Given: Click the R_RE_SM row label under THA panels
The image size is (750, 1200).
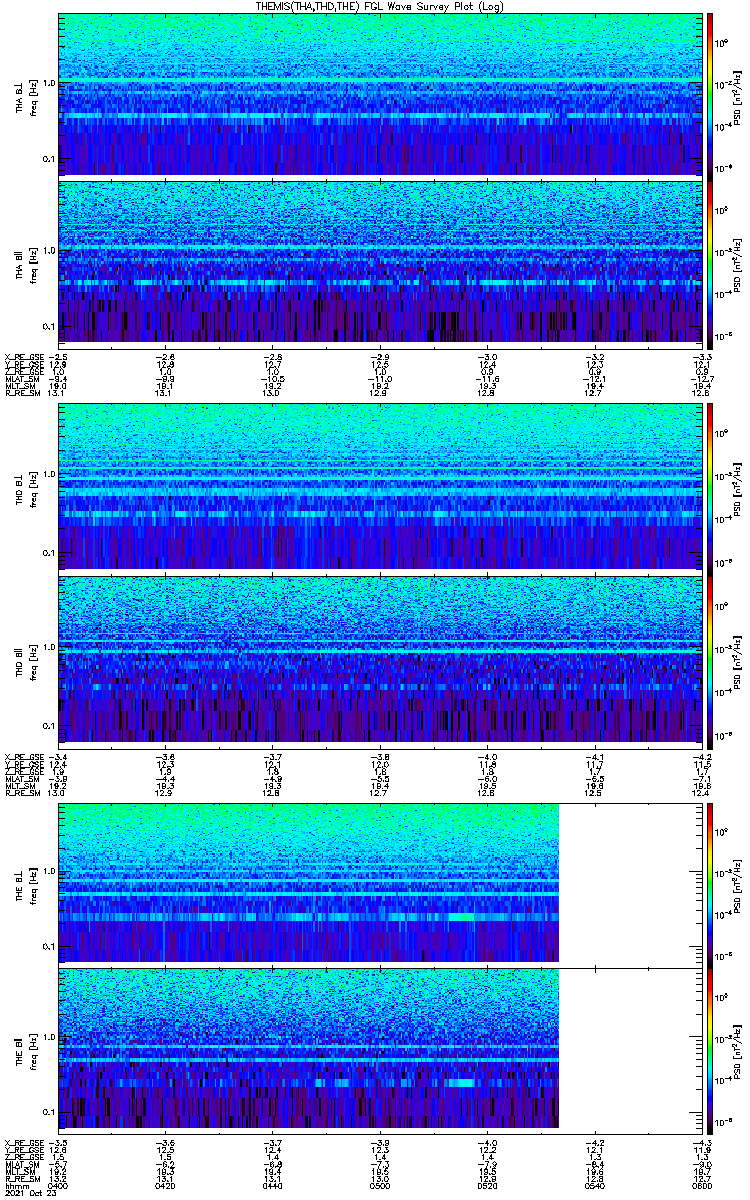Looking at the screenshot, I should 21,394.
